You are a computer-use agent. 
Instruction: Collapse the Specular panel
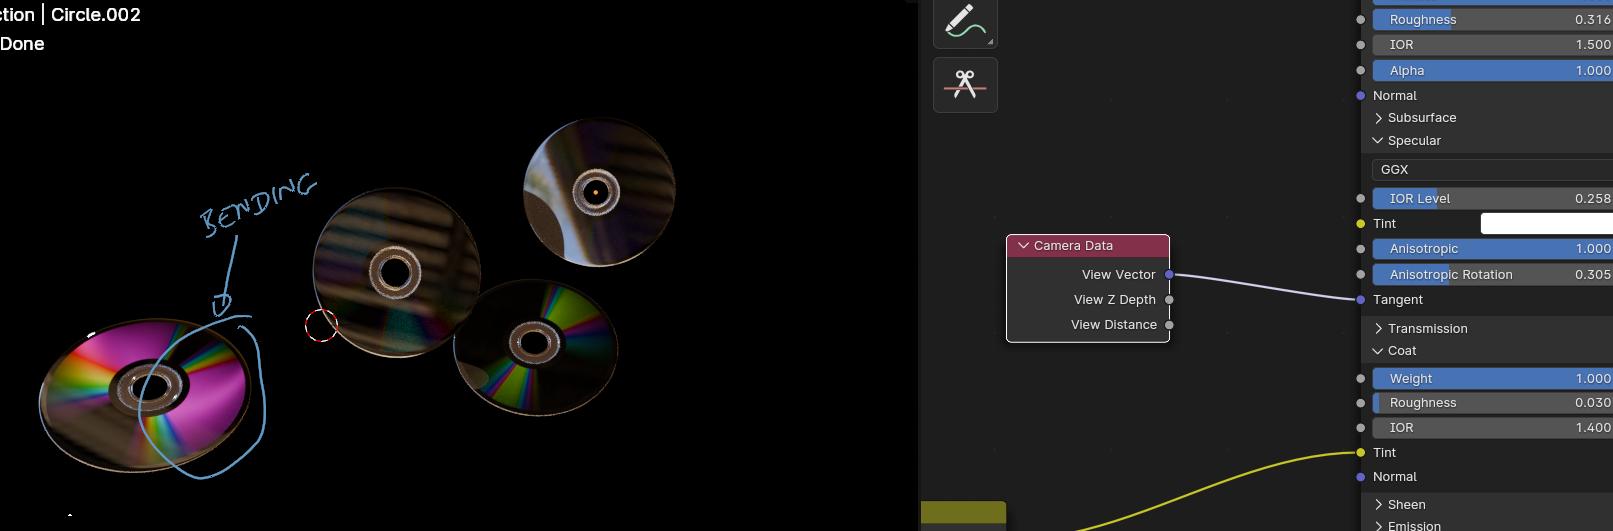[1379, 141]
